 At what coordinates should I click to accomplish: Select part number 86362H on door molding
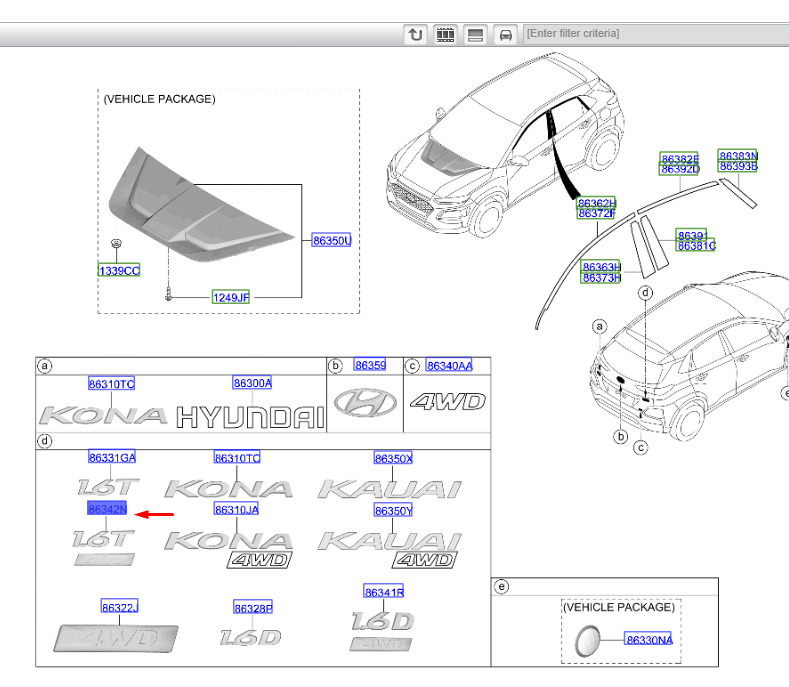point(596,203)
